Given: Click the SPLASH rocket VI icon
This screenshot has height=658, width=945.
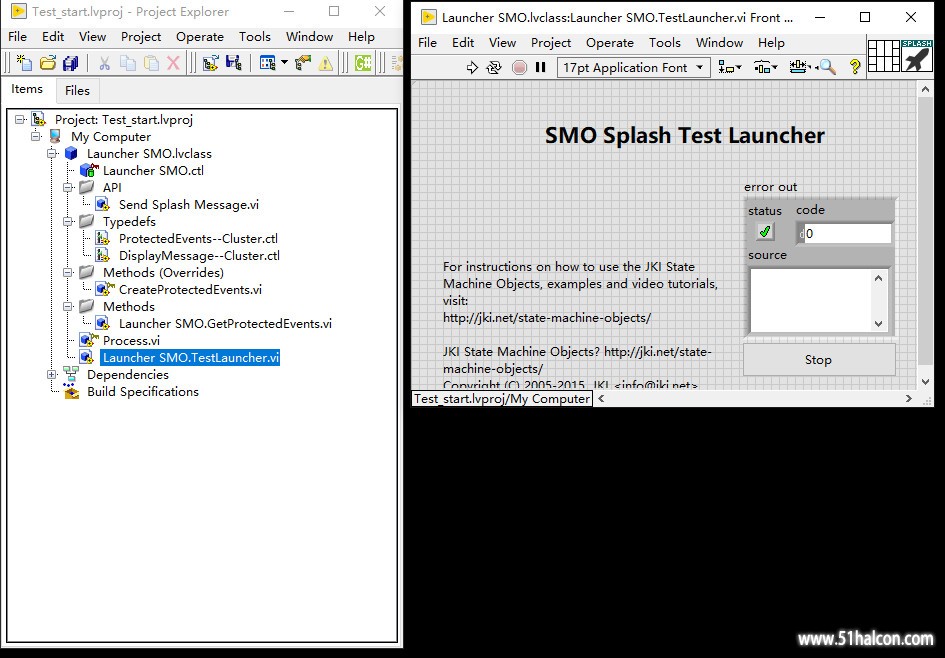Looking at the screenshot, I should [917, 55].
